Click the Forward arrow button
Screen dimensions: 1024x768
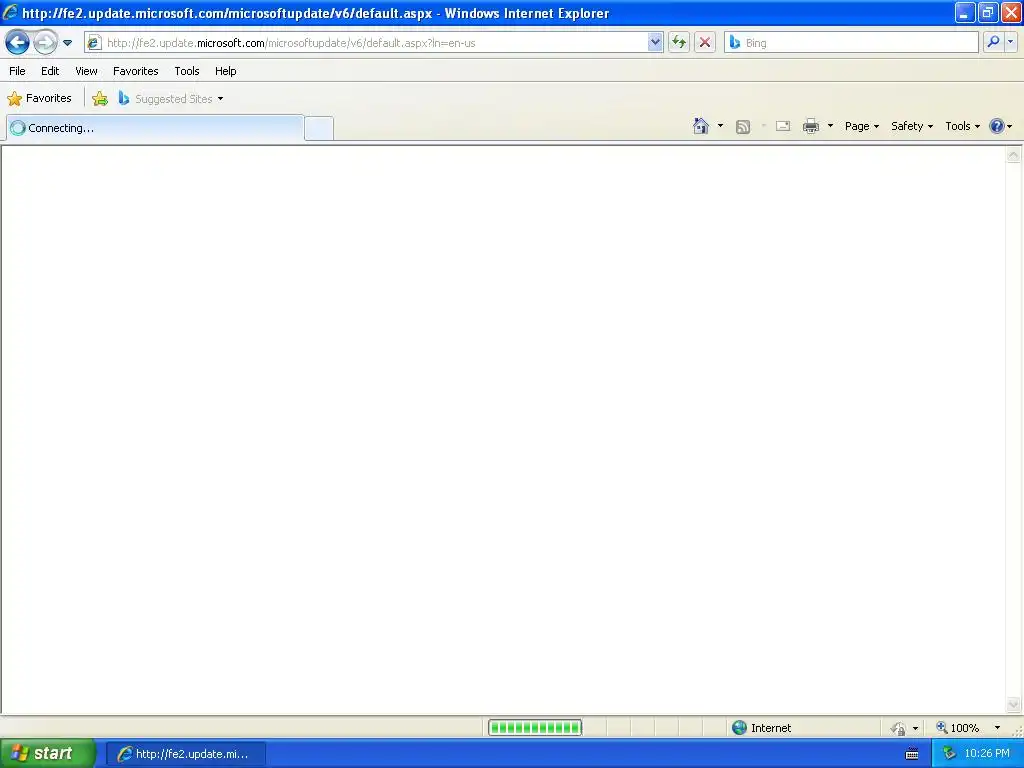[45, 43]
